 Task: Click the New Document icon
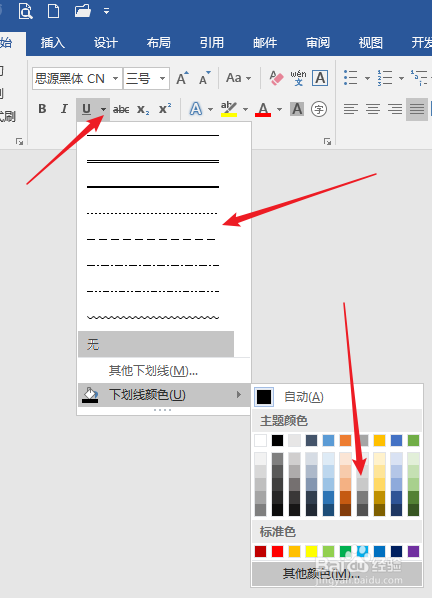tap(53, 11)
